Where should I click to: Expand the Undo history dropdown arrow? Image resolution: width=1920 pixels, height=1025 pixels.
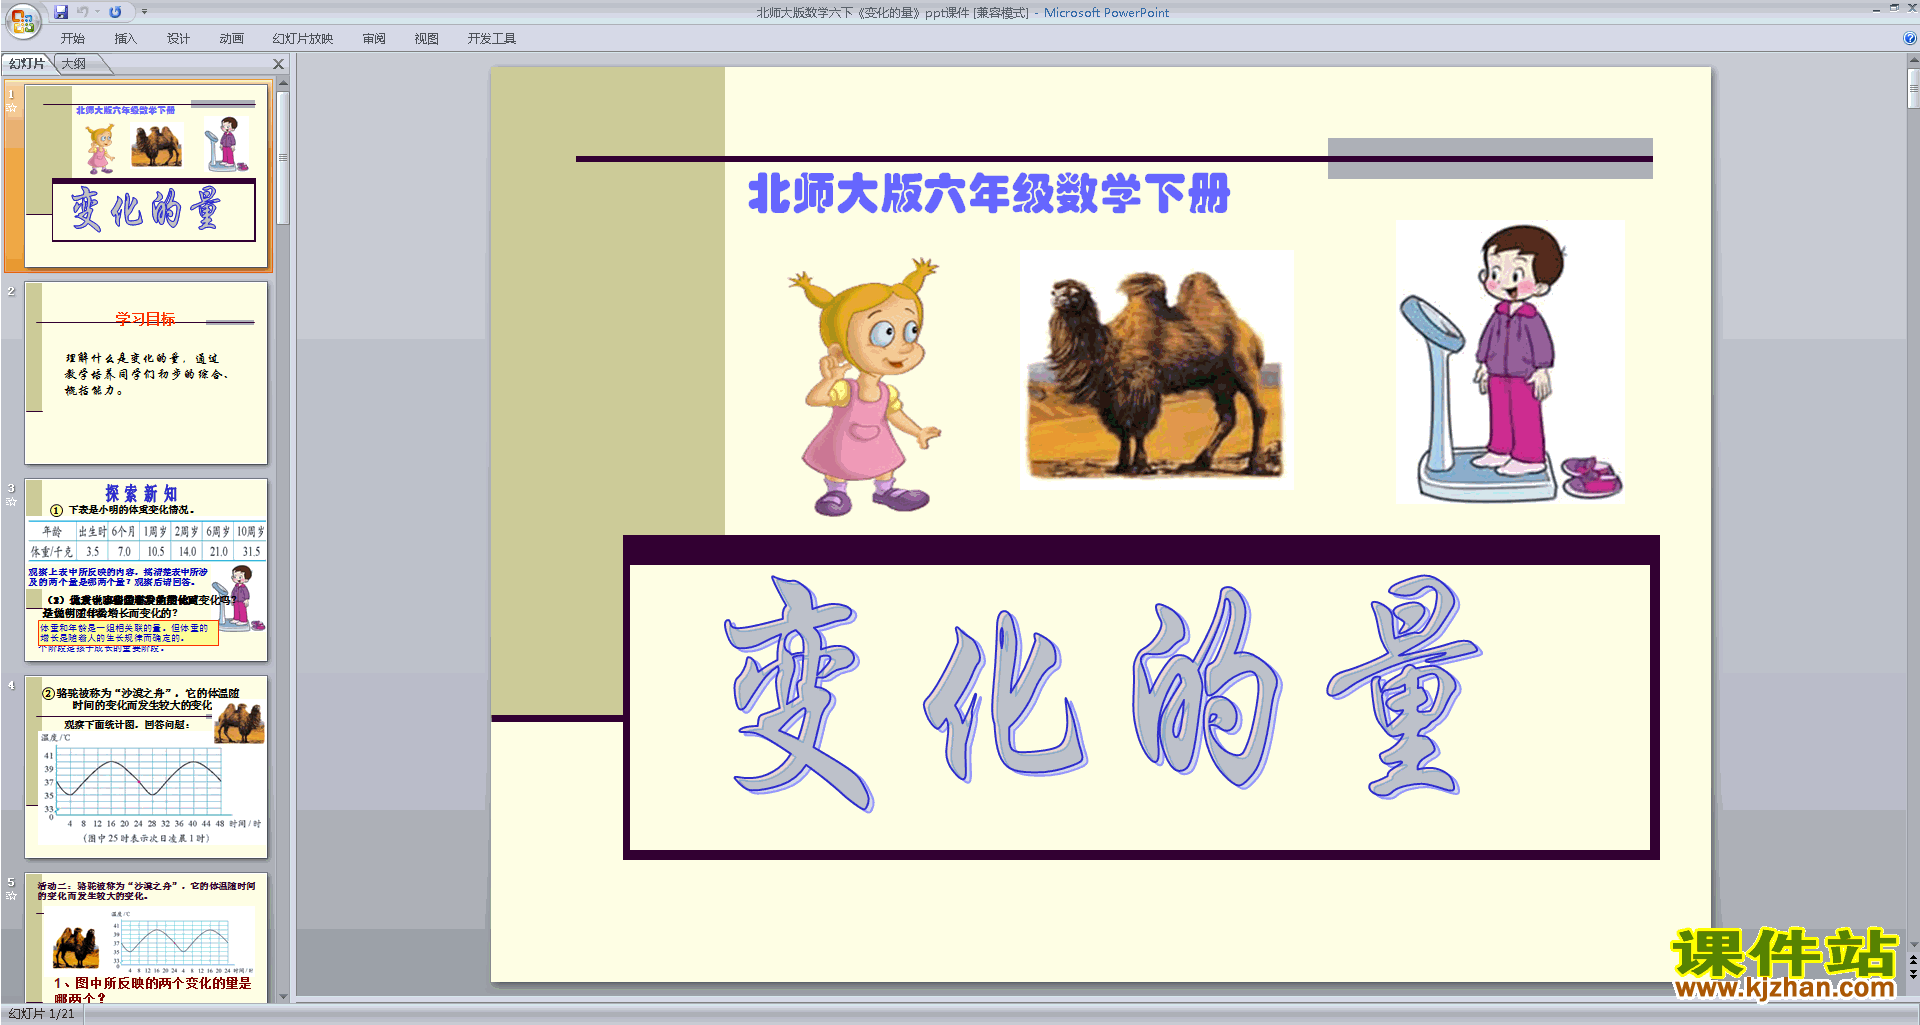pyautogui.click(x=98, y=12)
